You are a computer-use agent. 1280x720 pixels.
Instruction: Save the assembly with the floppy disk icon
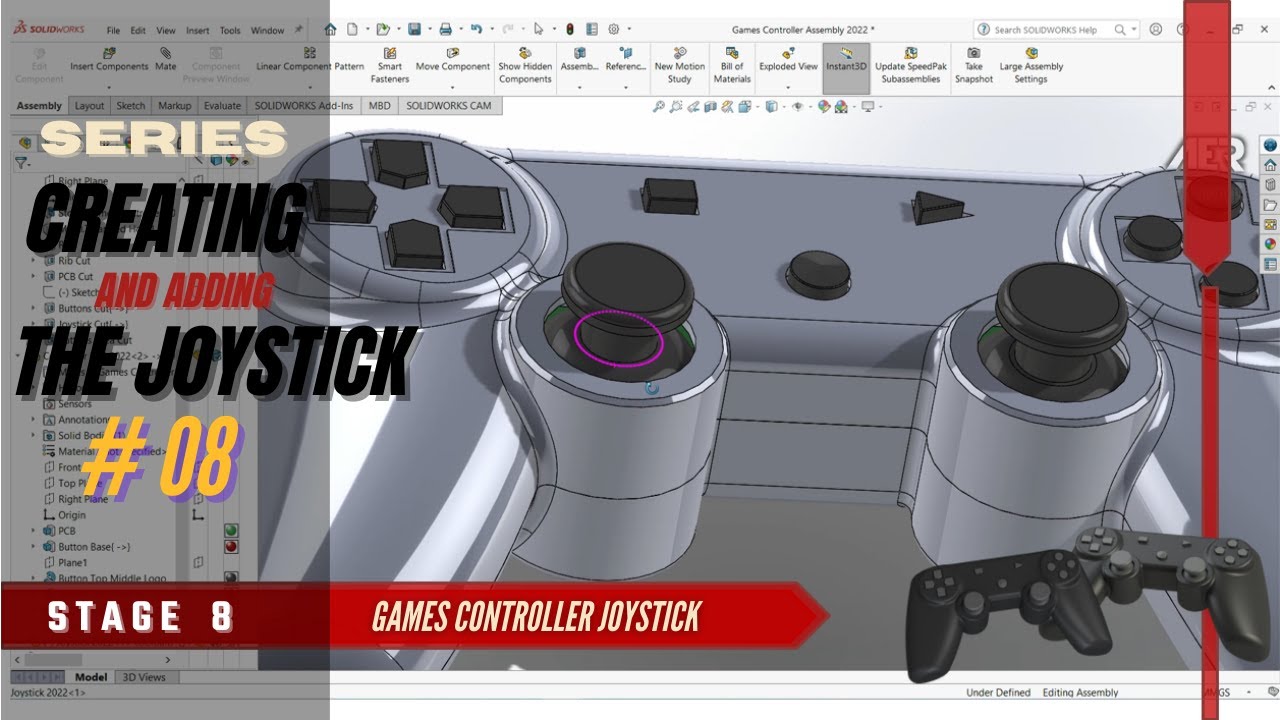(x=414, y=30)
